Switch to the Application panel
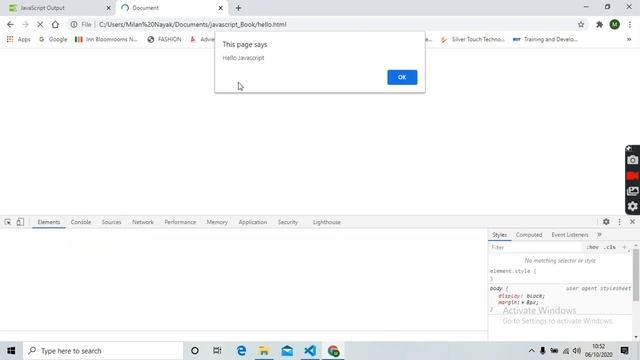 (x=253, y=222)
